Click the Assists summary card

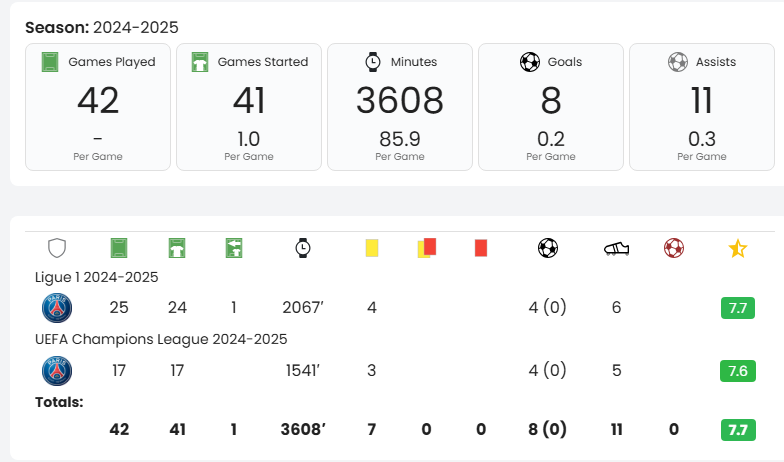pos(701,106)
